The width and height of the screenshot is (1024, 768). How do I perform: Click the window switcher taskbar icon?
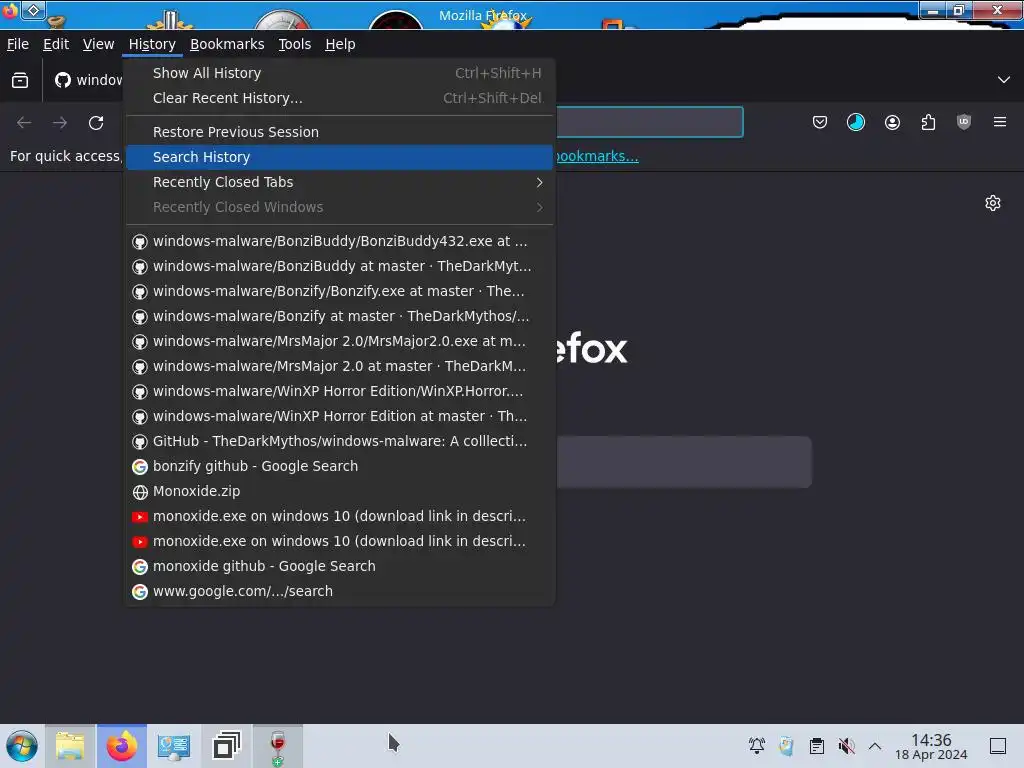[226, 746]
